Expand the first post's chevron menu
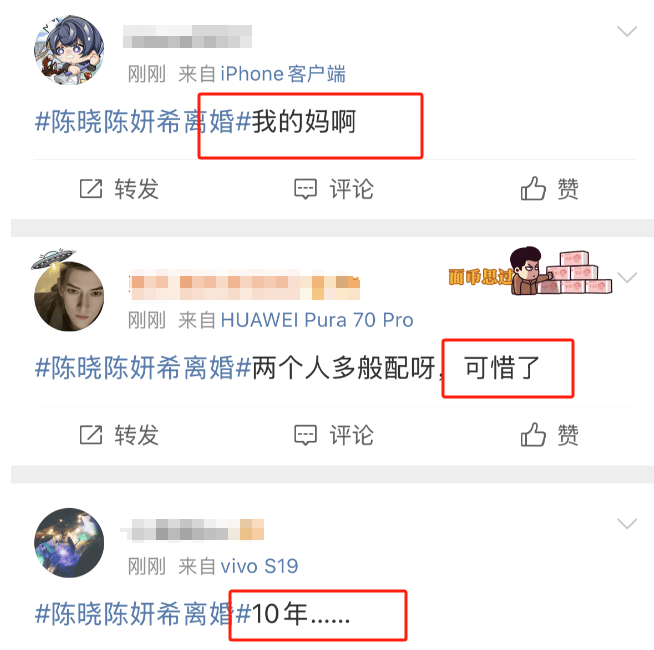This screenshot has width=654, height=650. 627,31
